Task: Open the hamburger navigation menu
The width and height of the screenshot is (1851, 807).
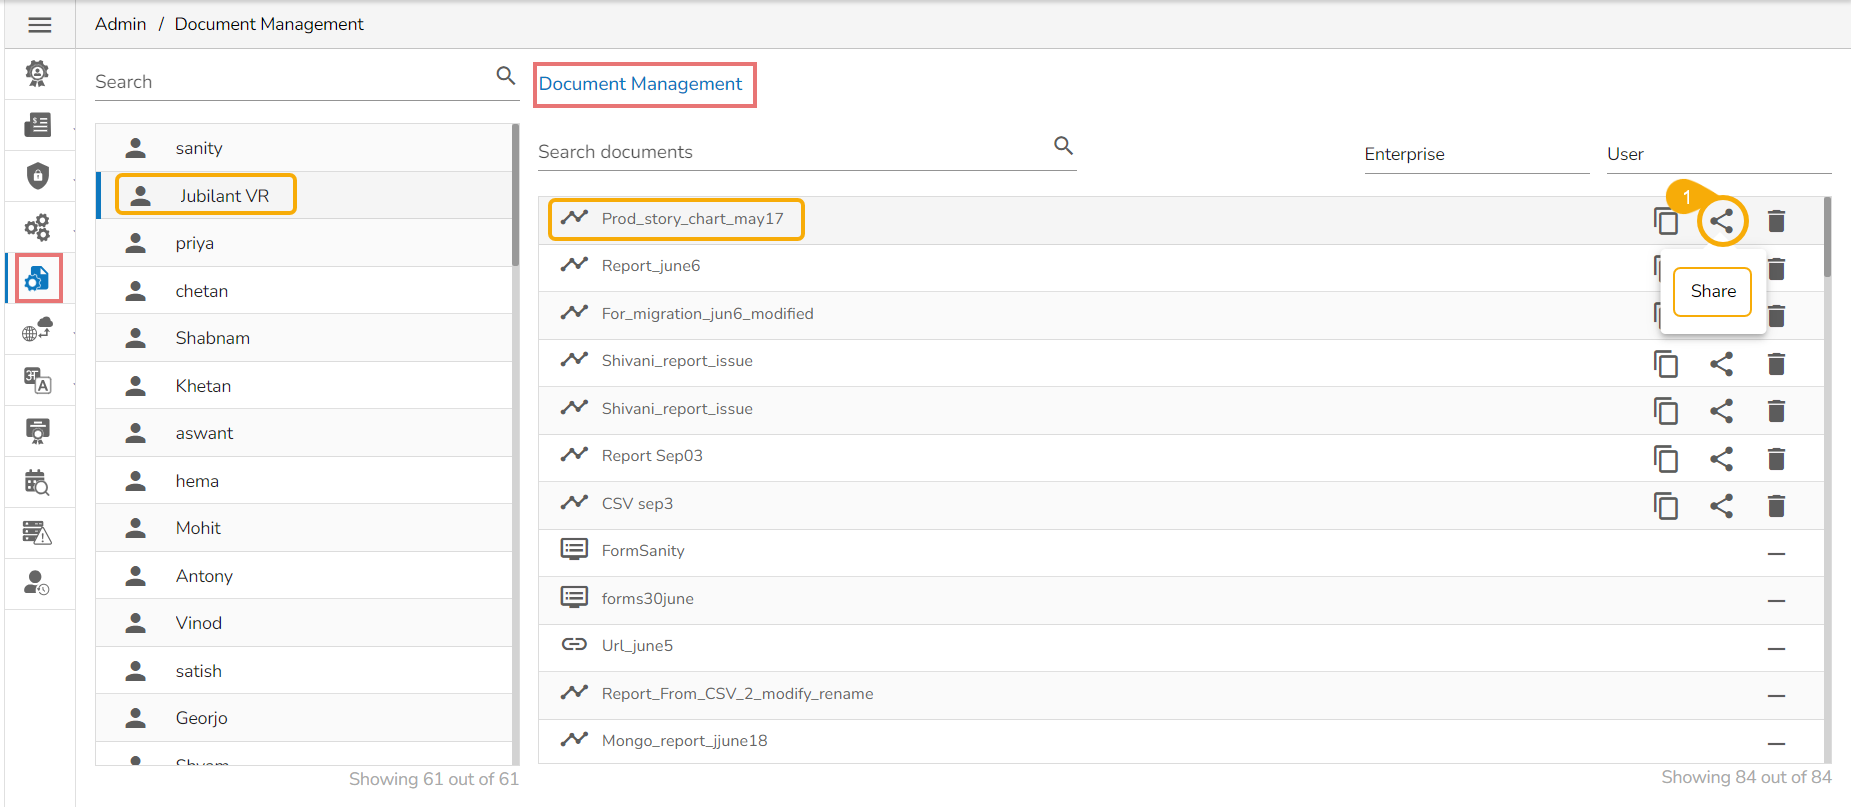Action: (40, 25)
